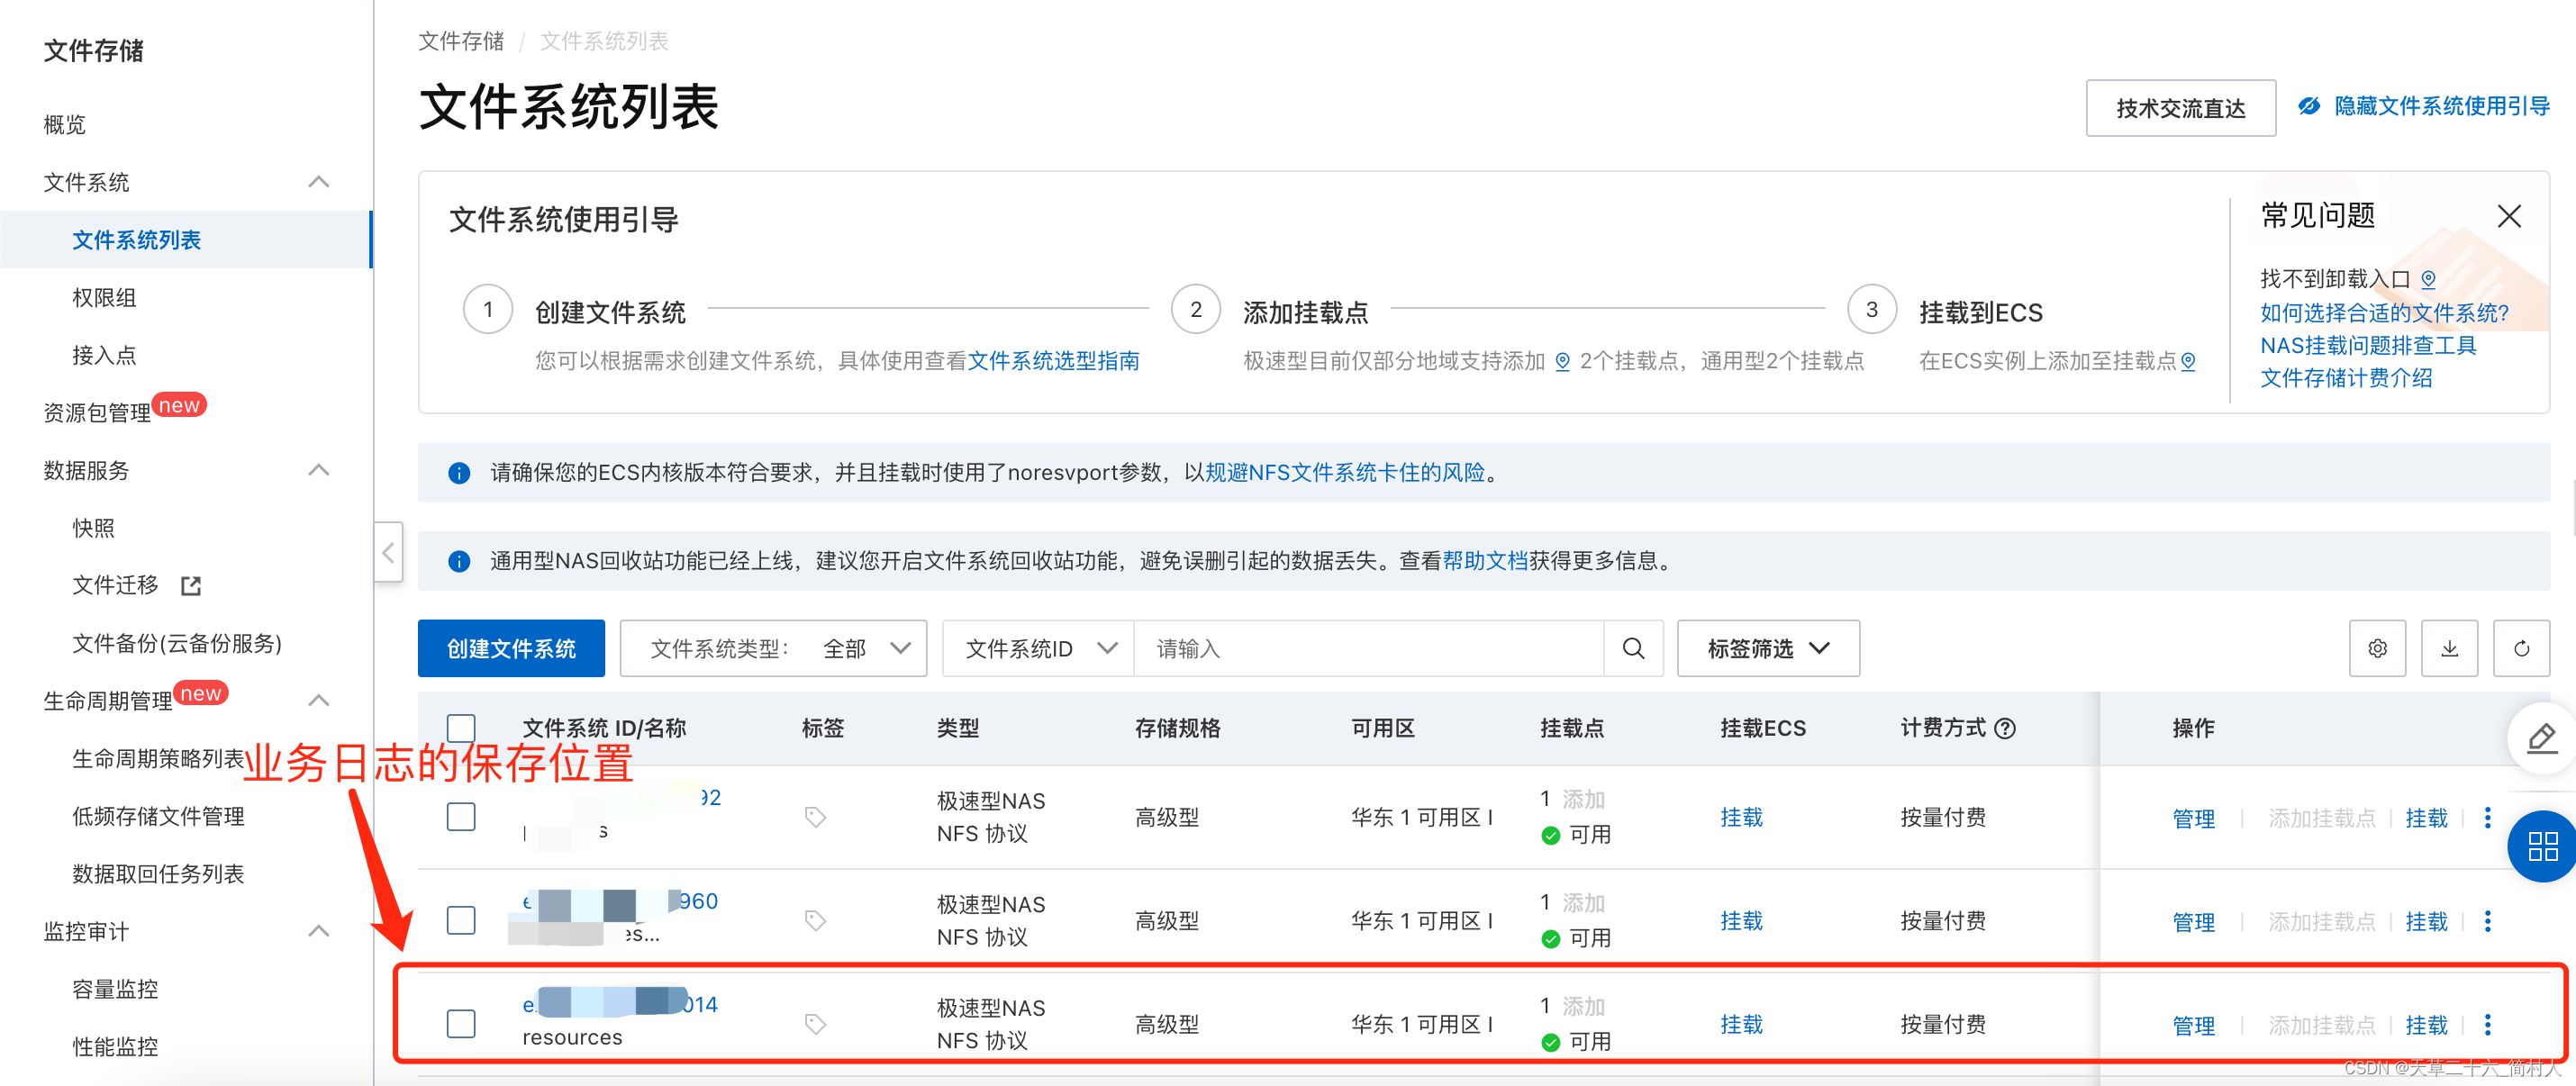Open 数据取回任务列表 in the sidebar
This screenshot has width=2576, height=1086.
(x=158, y=874)
